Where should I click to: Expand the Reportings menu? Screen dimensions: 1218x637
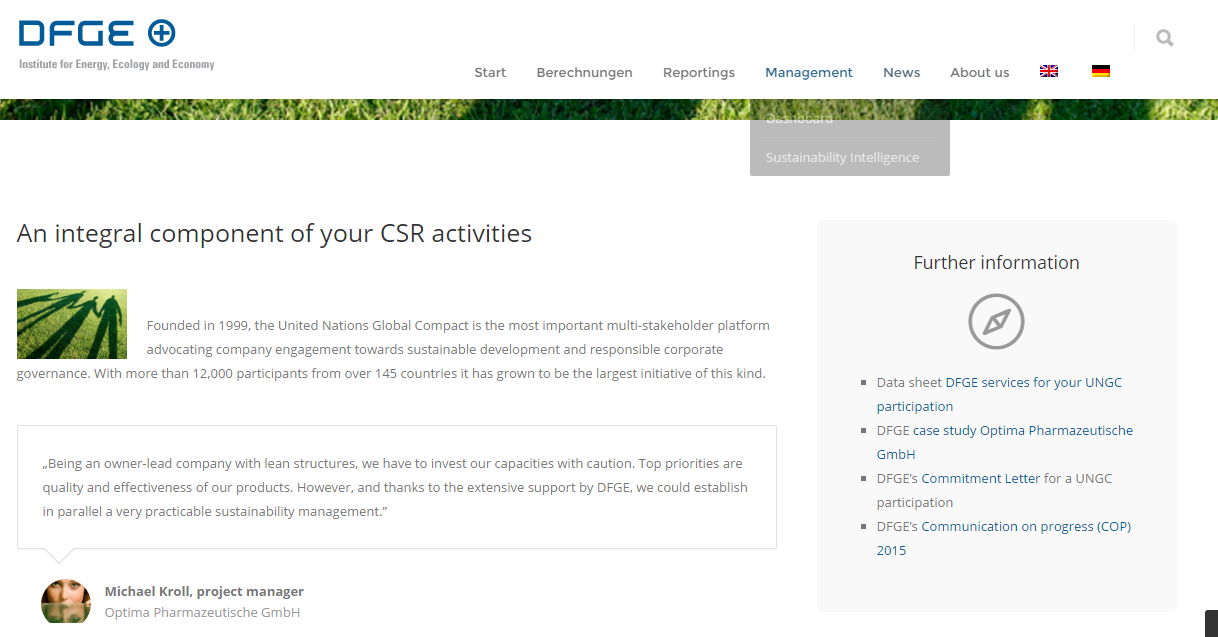[x=698, y=72]
